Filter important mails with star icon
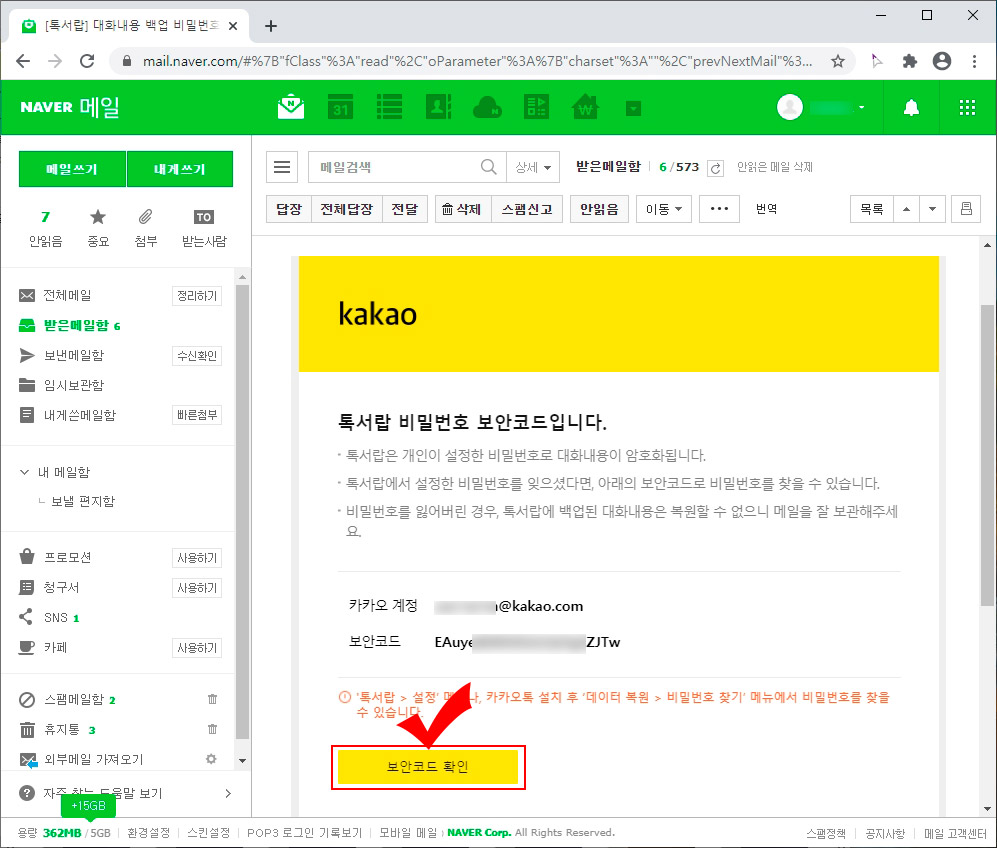997x848 pixels. tap(98, 228)
